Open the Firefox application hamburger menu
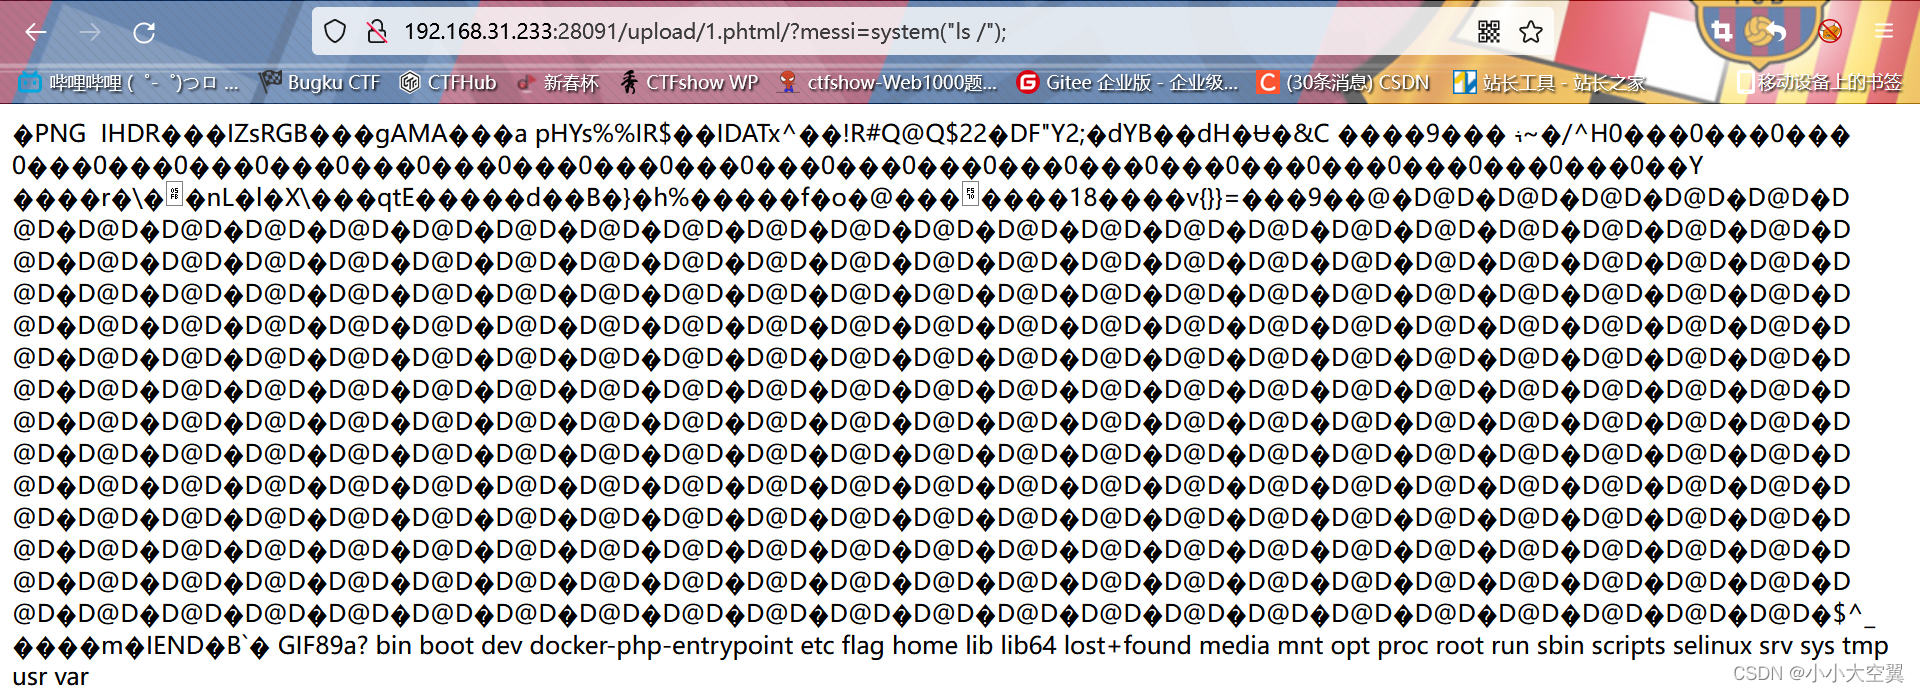This screenshot has height=693, width=1920. (1884, 32)
